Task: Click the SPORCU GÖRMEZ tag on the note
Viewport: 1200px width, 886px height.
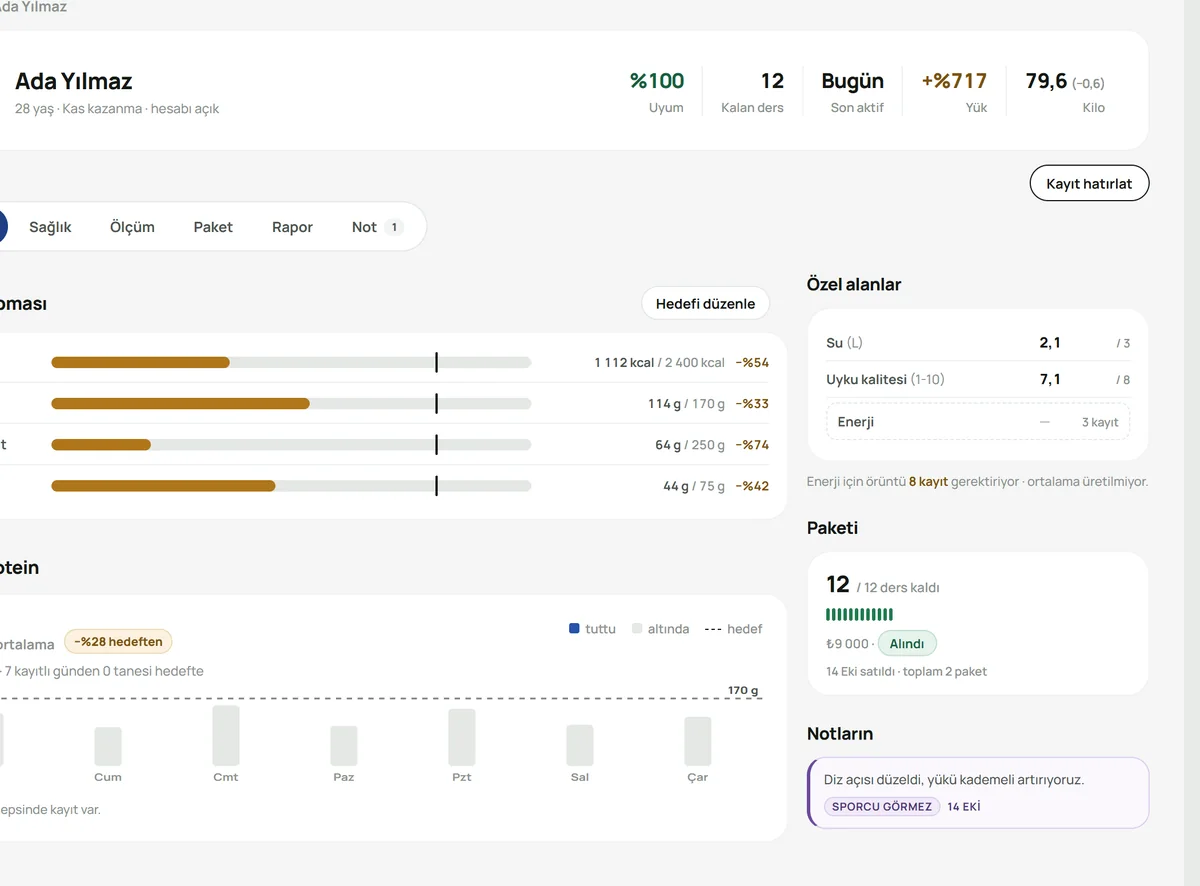Action: click(x=882, y=807)
